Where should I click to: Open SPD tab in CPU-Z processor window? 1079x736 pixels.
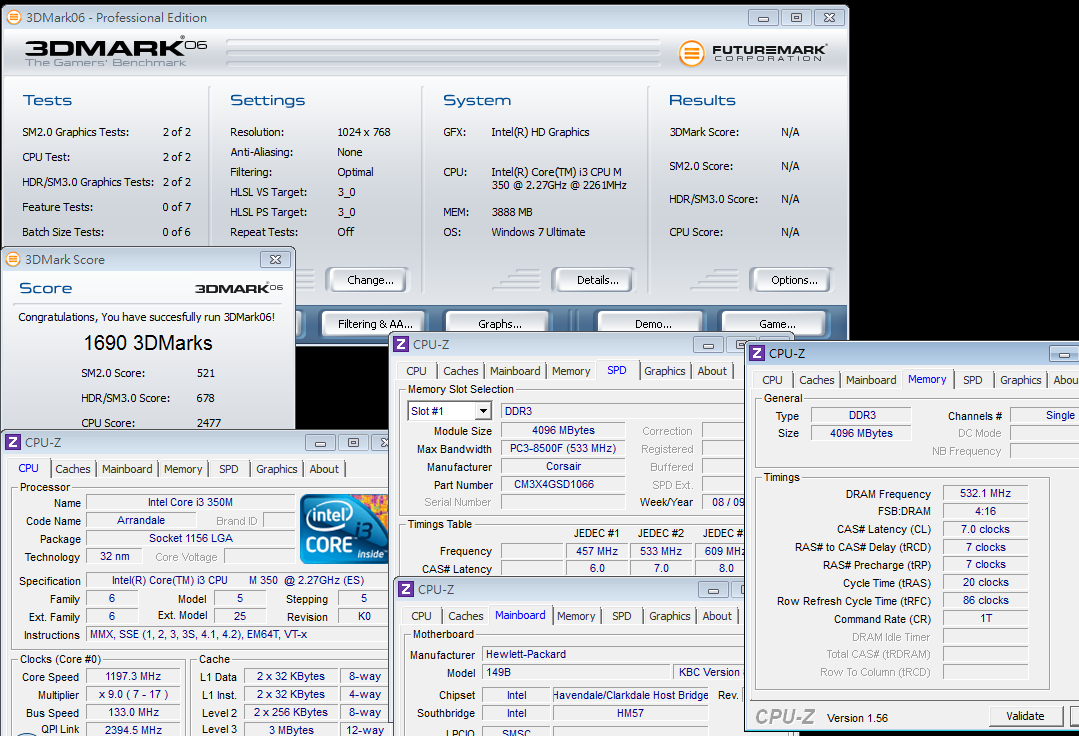coord(228,469)
